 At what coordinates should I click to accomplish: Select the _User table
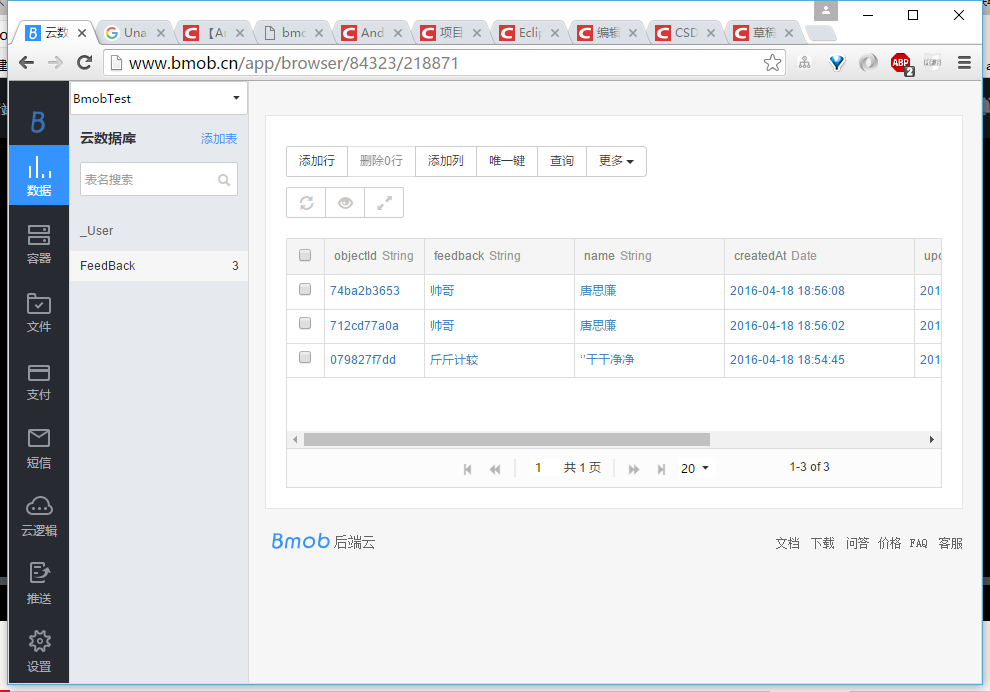[x=158, y=230]
